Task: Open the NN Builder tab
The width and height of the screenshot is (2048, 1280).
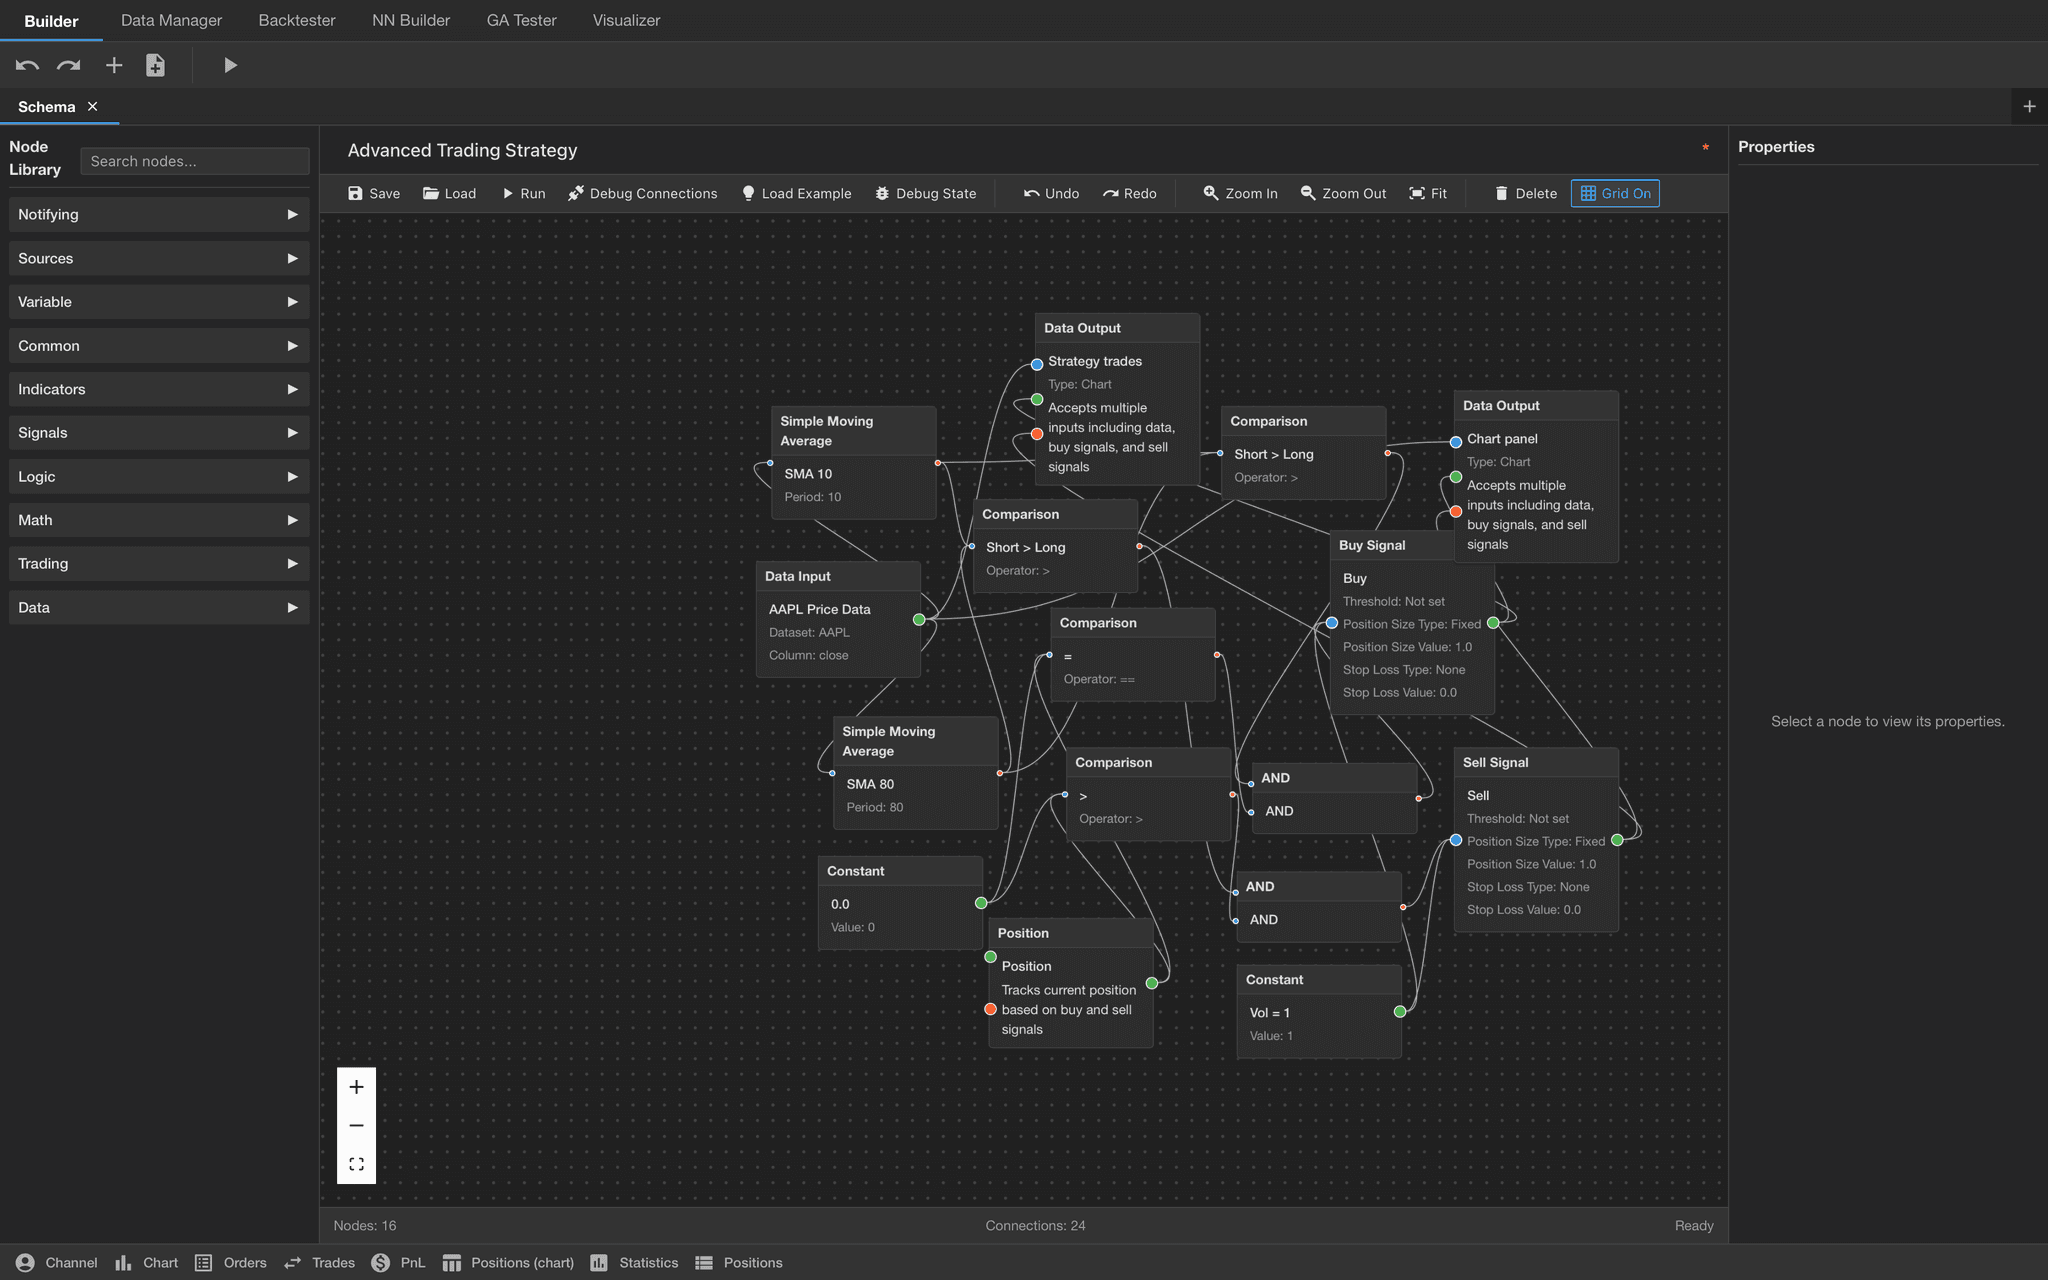Action: point(411,20)
